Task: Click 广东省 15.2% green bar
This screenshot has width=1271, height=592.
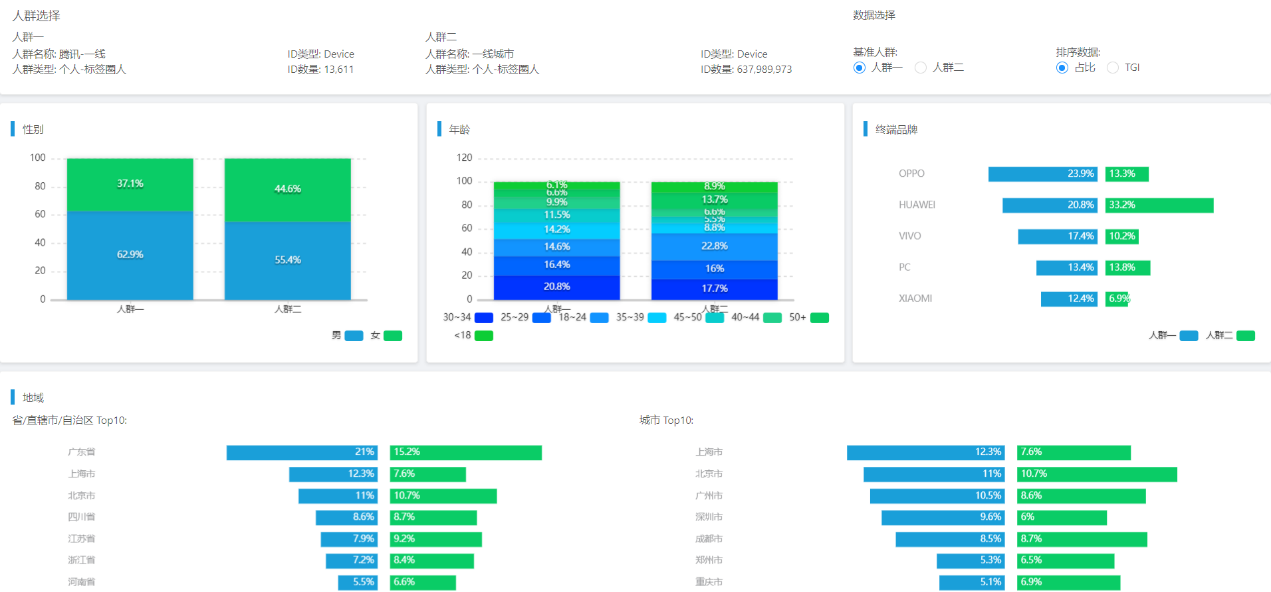Action: 466,452
